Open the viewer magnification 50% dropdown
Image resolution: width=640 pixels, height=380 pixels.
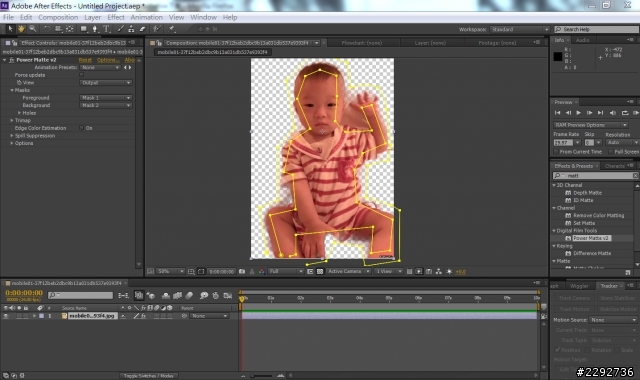tap(171, 271)
